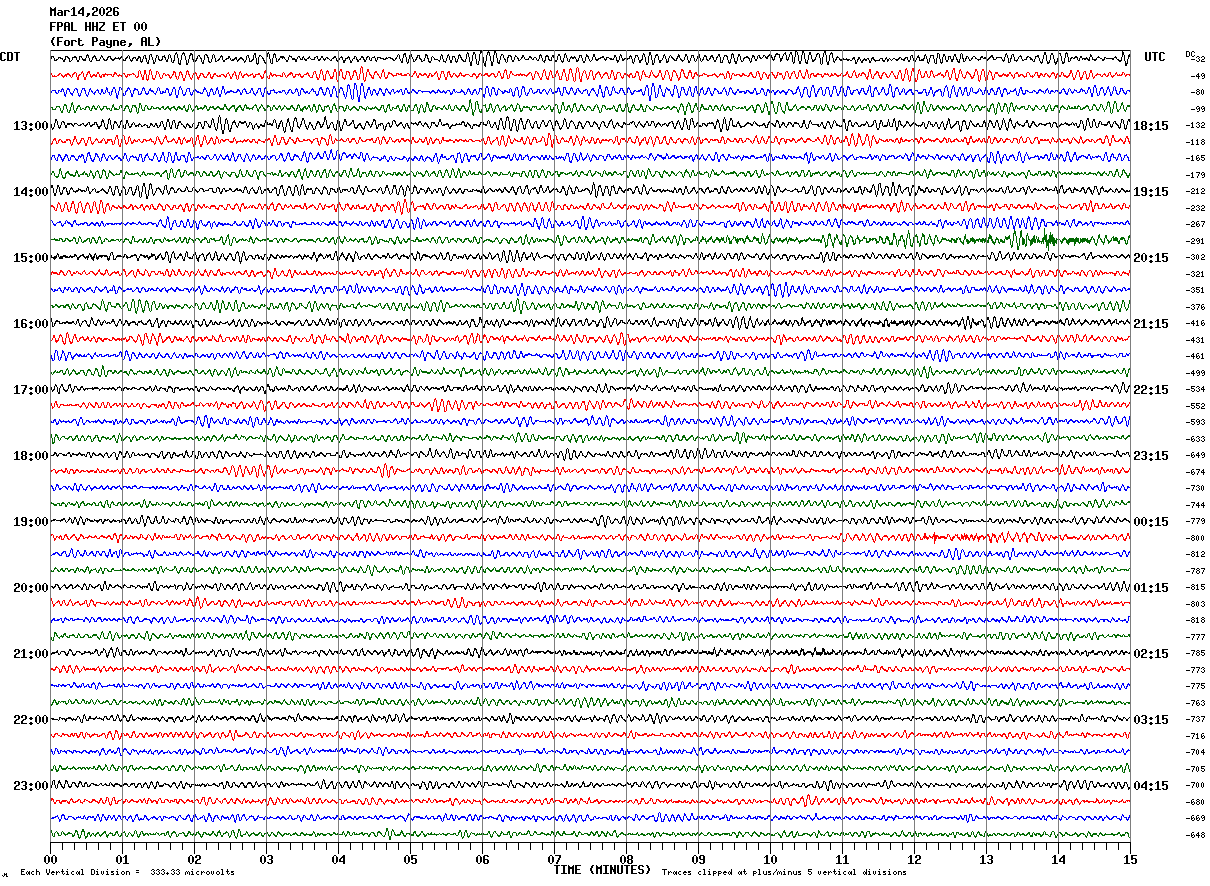This screenshot has width=1210, height=886.
Task: Click the DC offset value -700
Action: 1195,785
